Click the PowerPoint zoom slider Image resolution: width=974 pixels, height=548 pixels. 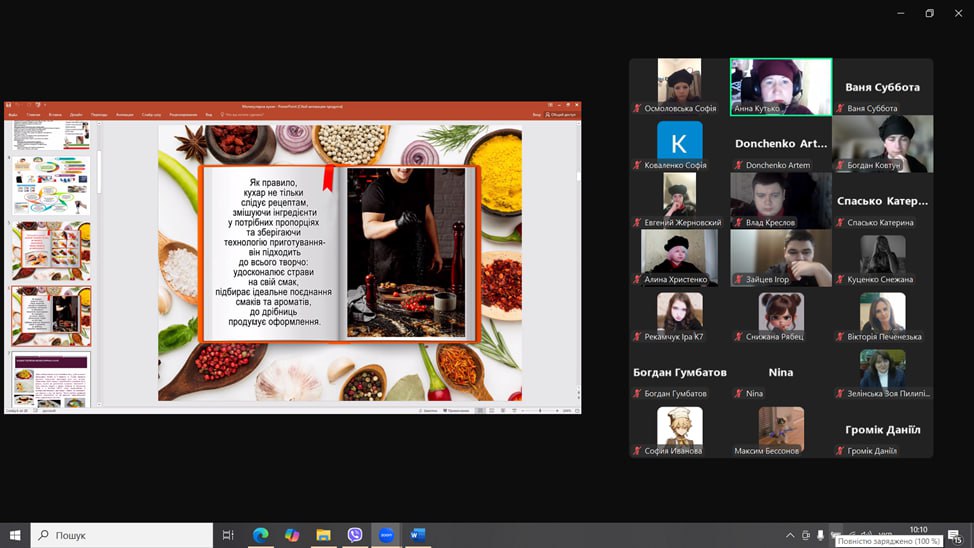540,410
